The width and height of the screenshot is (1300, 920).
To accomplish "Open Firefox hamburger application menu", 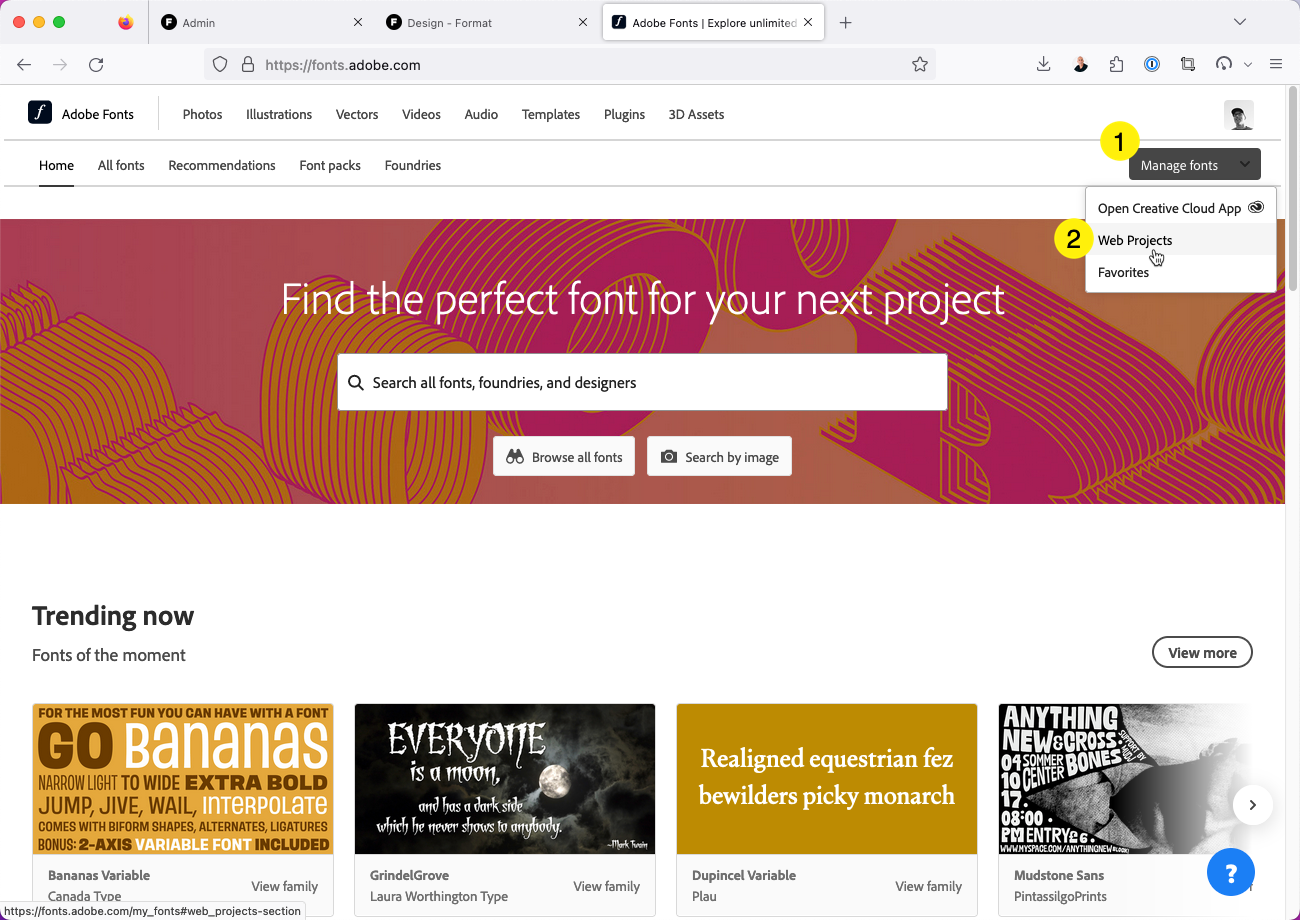I will (1275, 64).
